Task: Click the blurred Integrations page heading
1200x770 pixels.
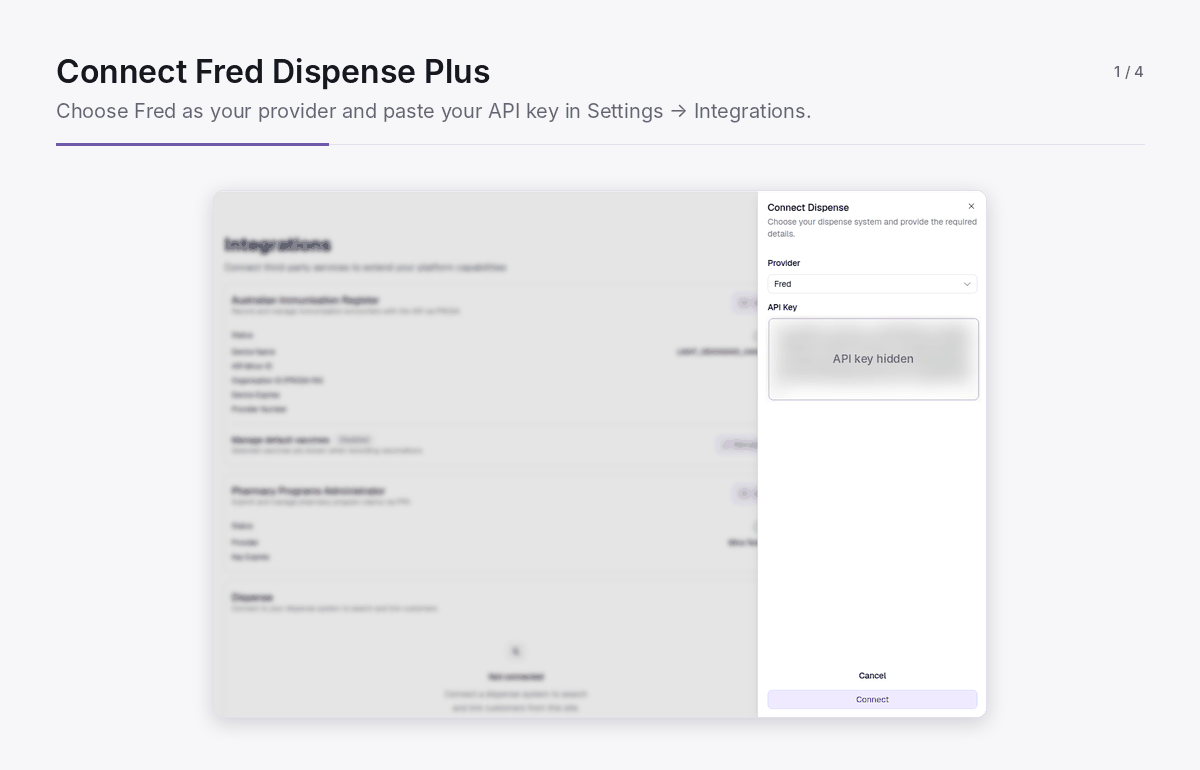Action: (x=278, y=245)
